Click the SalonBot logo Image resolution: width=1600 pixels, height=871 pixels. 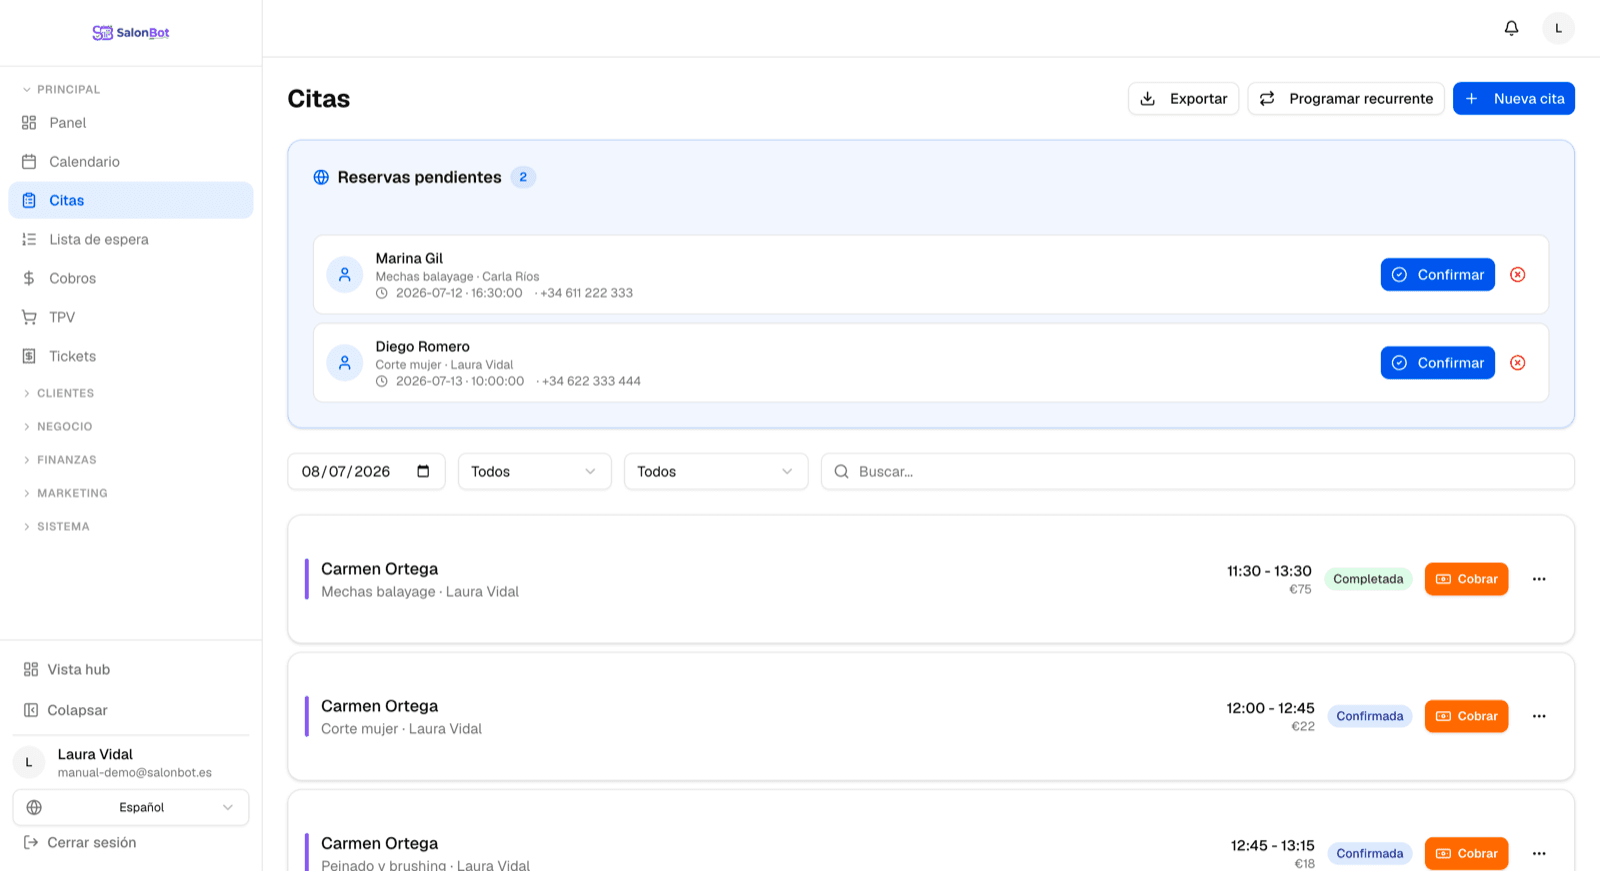(131, 33)
